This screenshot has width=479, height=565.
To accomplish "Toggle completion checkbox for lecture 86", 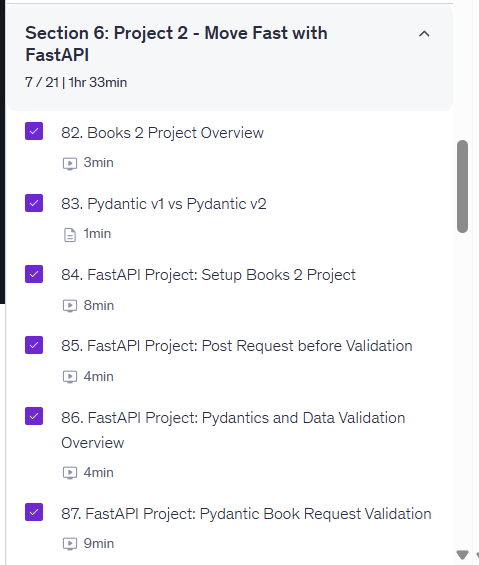I will [34, 416].
